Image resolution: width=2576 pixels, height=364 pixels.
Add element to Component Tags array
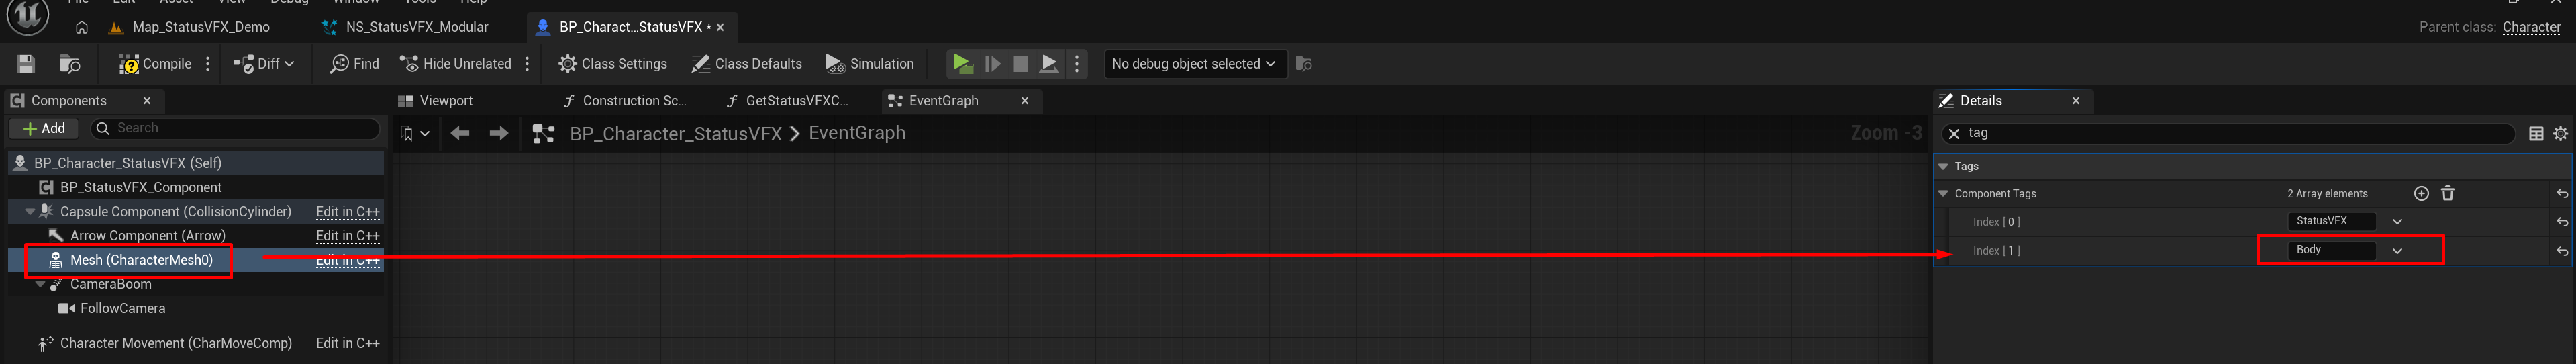point(2421,194)
